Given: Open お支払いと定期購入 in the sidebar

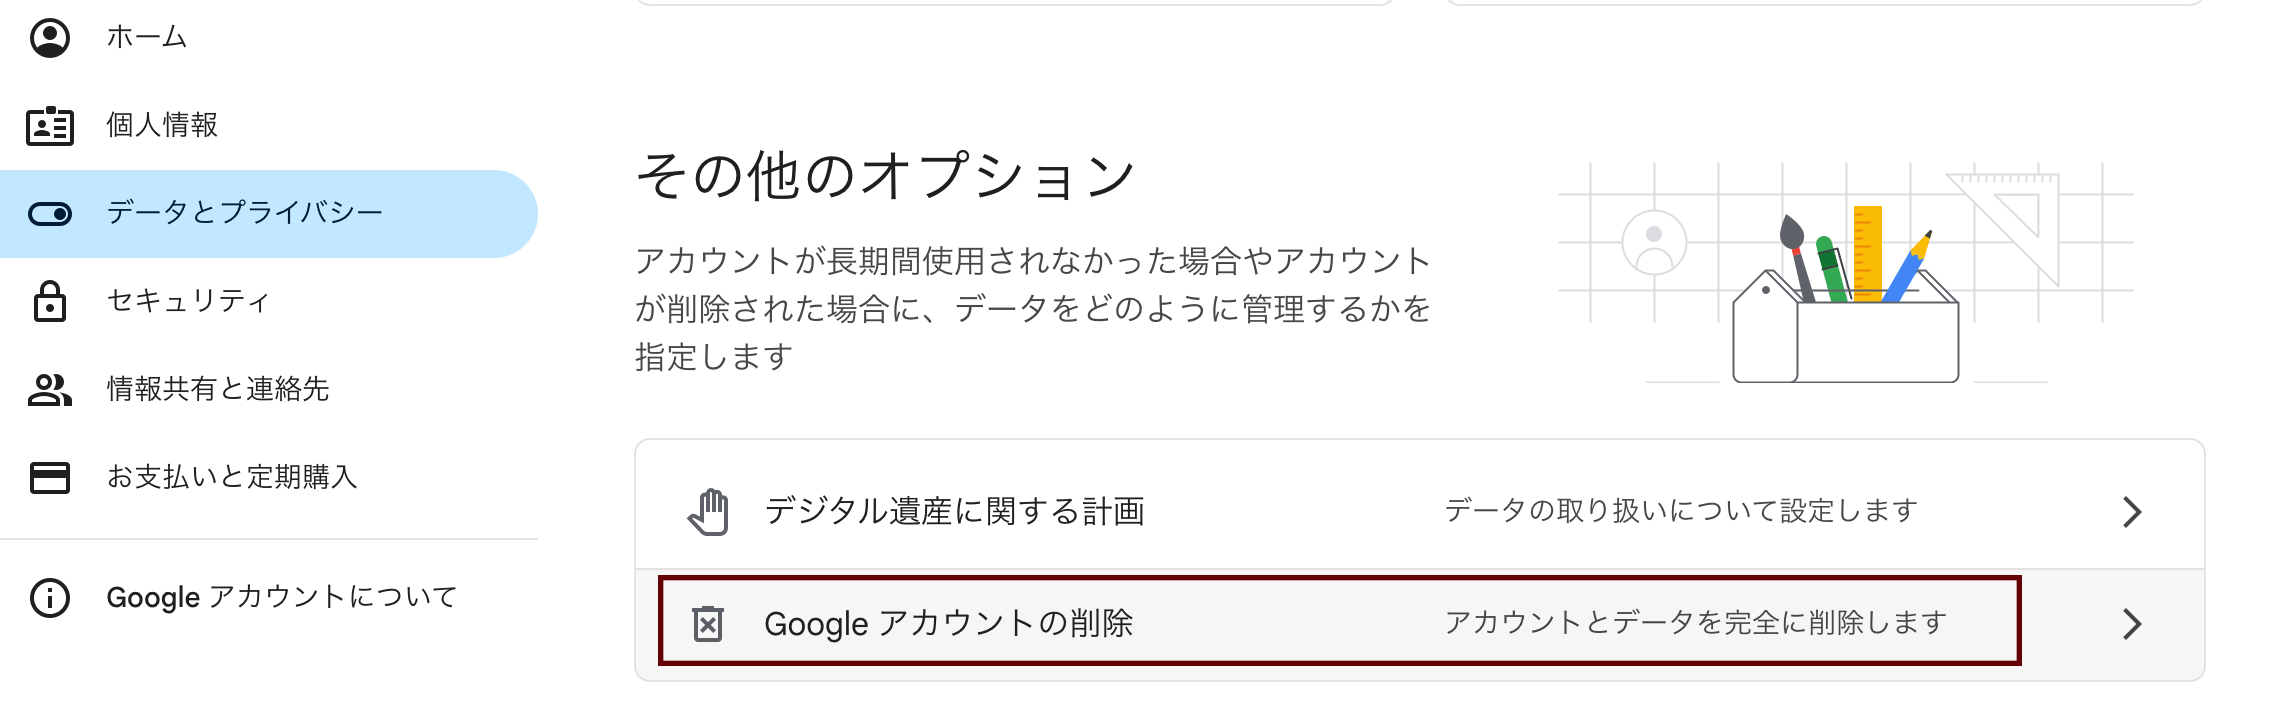Looking at the screenshot, I should pos(232,477).
